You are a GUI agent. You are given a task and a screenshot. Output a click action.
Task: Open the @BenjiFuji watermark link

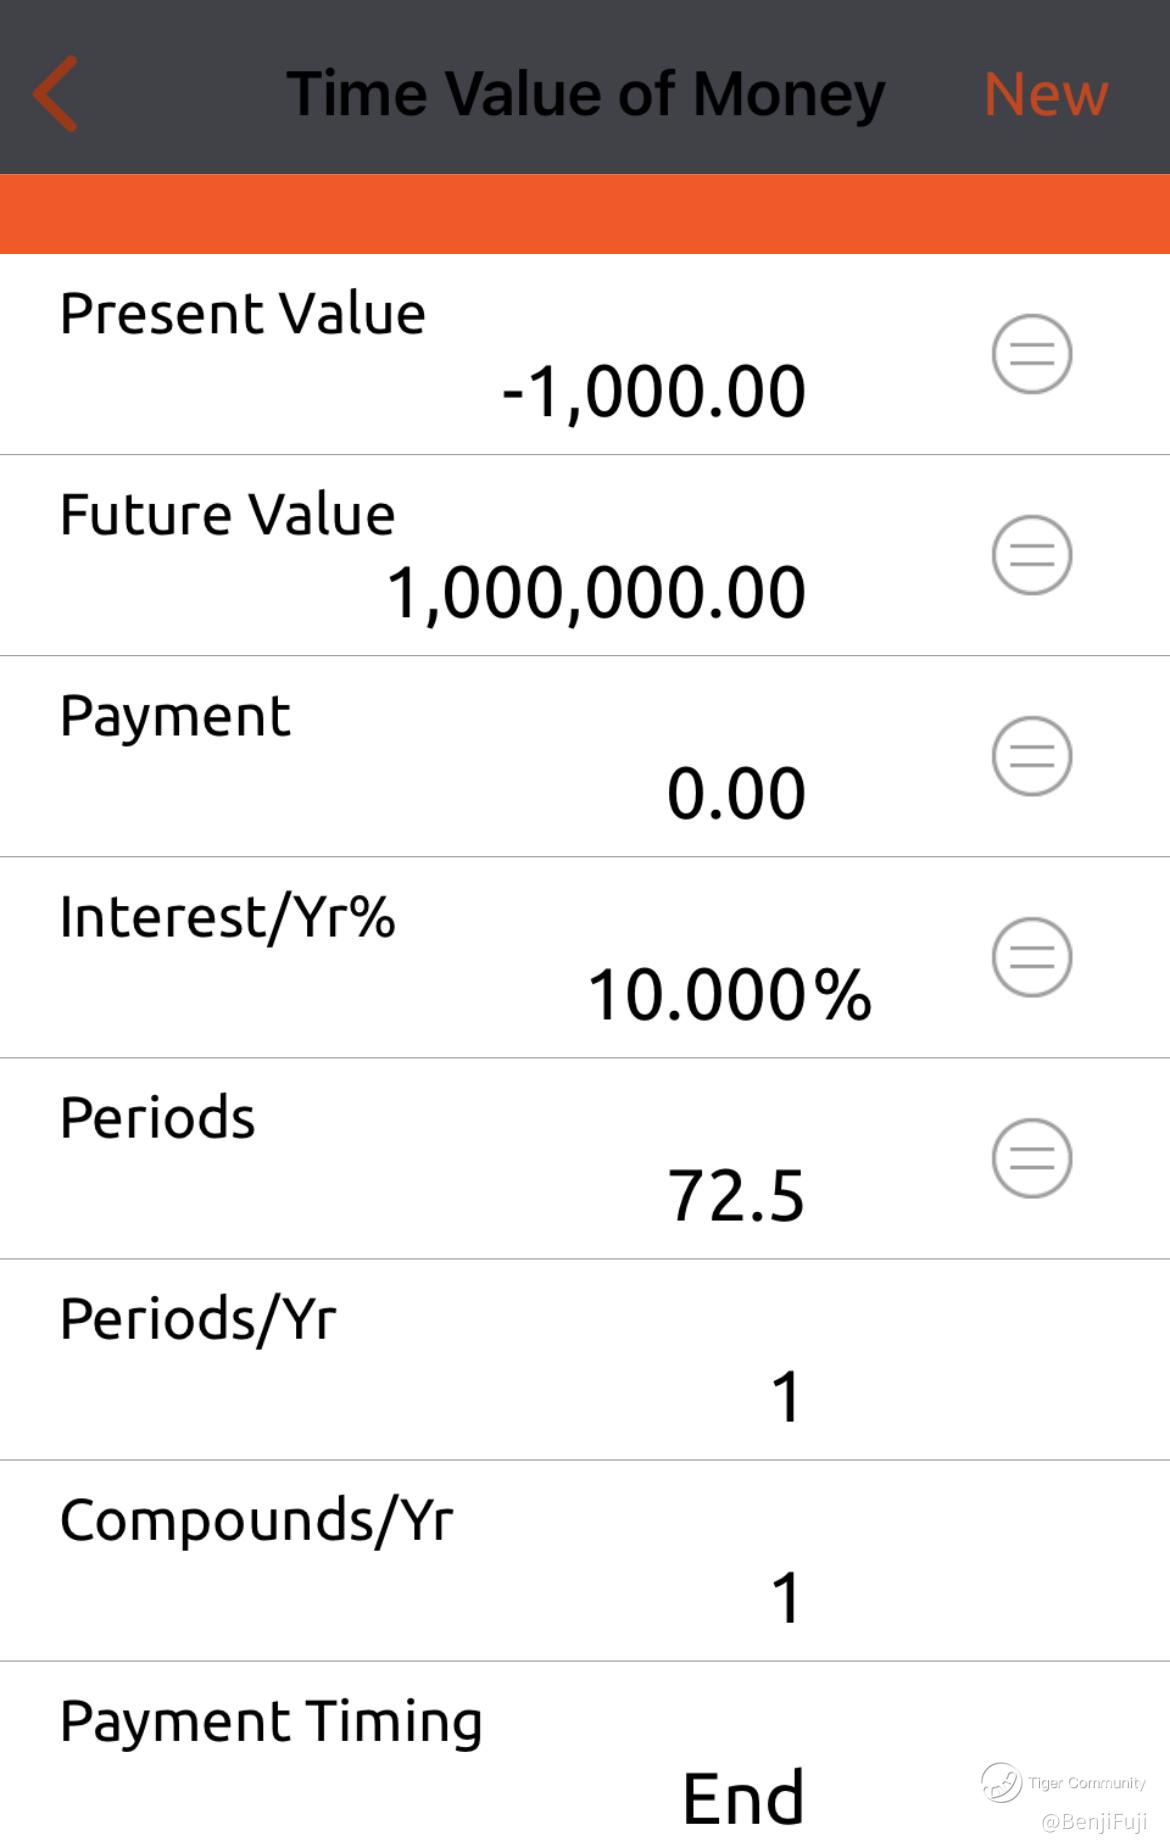click(1094, 1822)
